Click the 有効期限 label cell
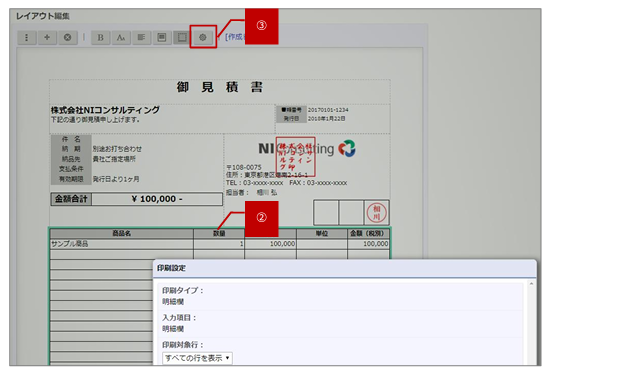The width and height of the screenshot is (640, 375). (x=71, y=179)
